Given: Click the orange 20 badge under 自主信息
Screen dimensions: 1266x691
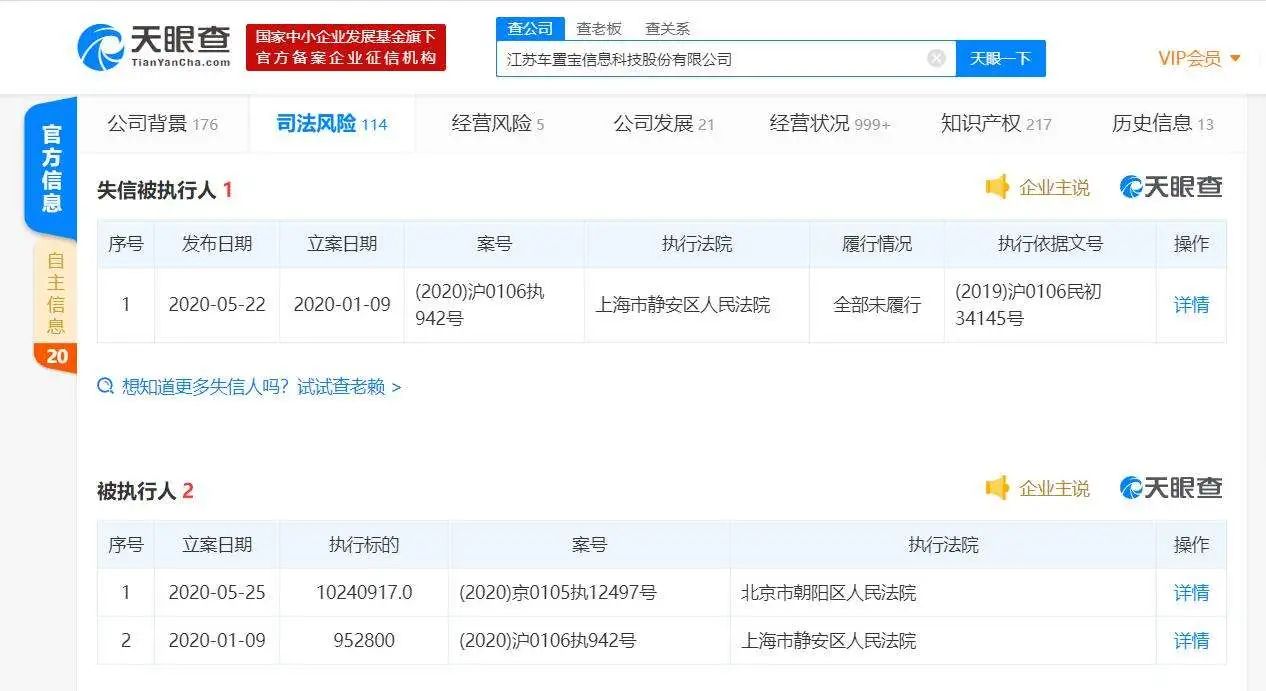Looking at the screenshot, I should 56,357.
